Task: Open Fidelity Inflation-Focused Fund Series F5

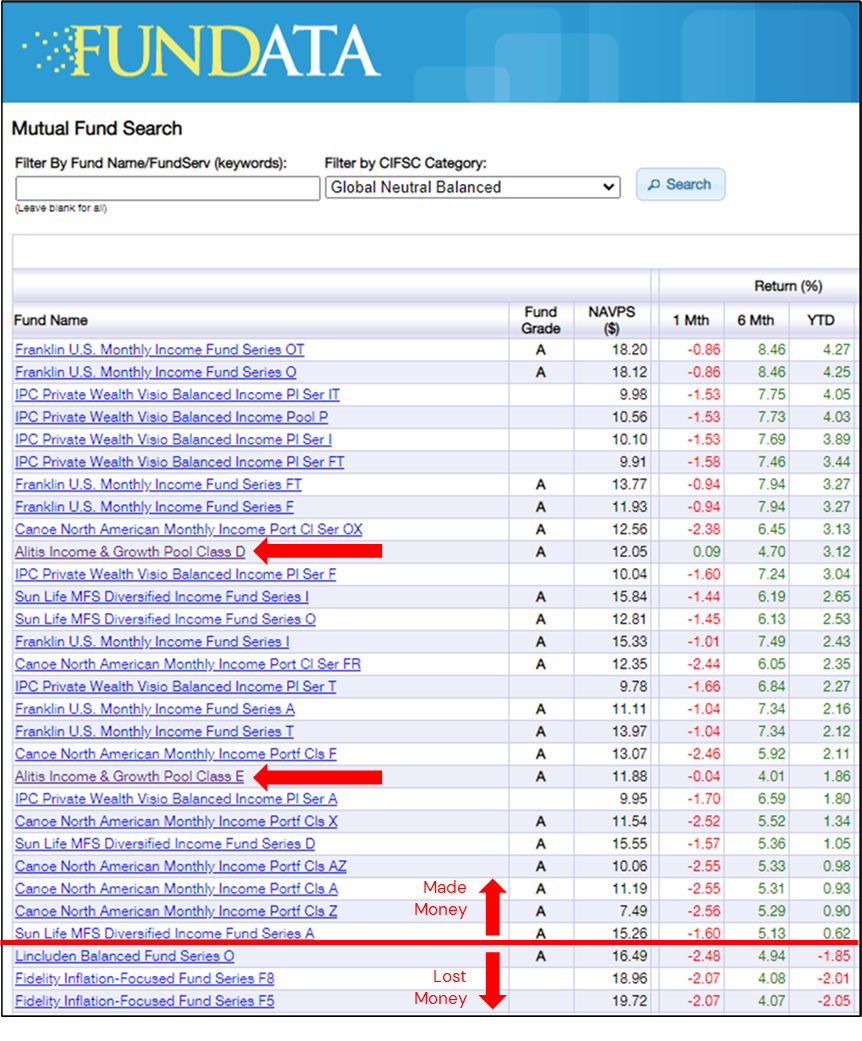Action: click(x=144, y=1001)
